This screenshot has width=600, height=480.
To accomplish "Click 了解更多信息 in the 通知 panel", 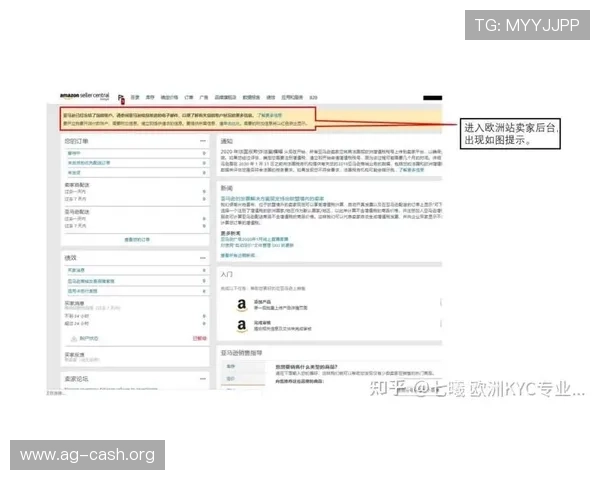I will coord(411,170).
